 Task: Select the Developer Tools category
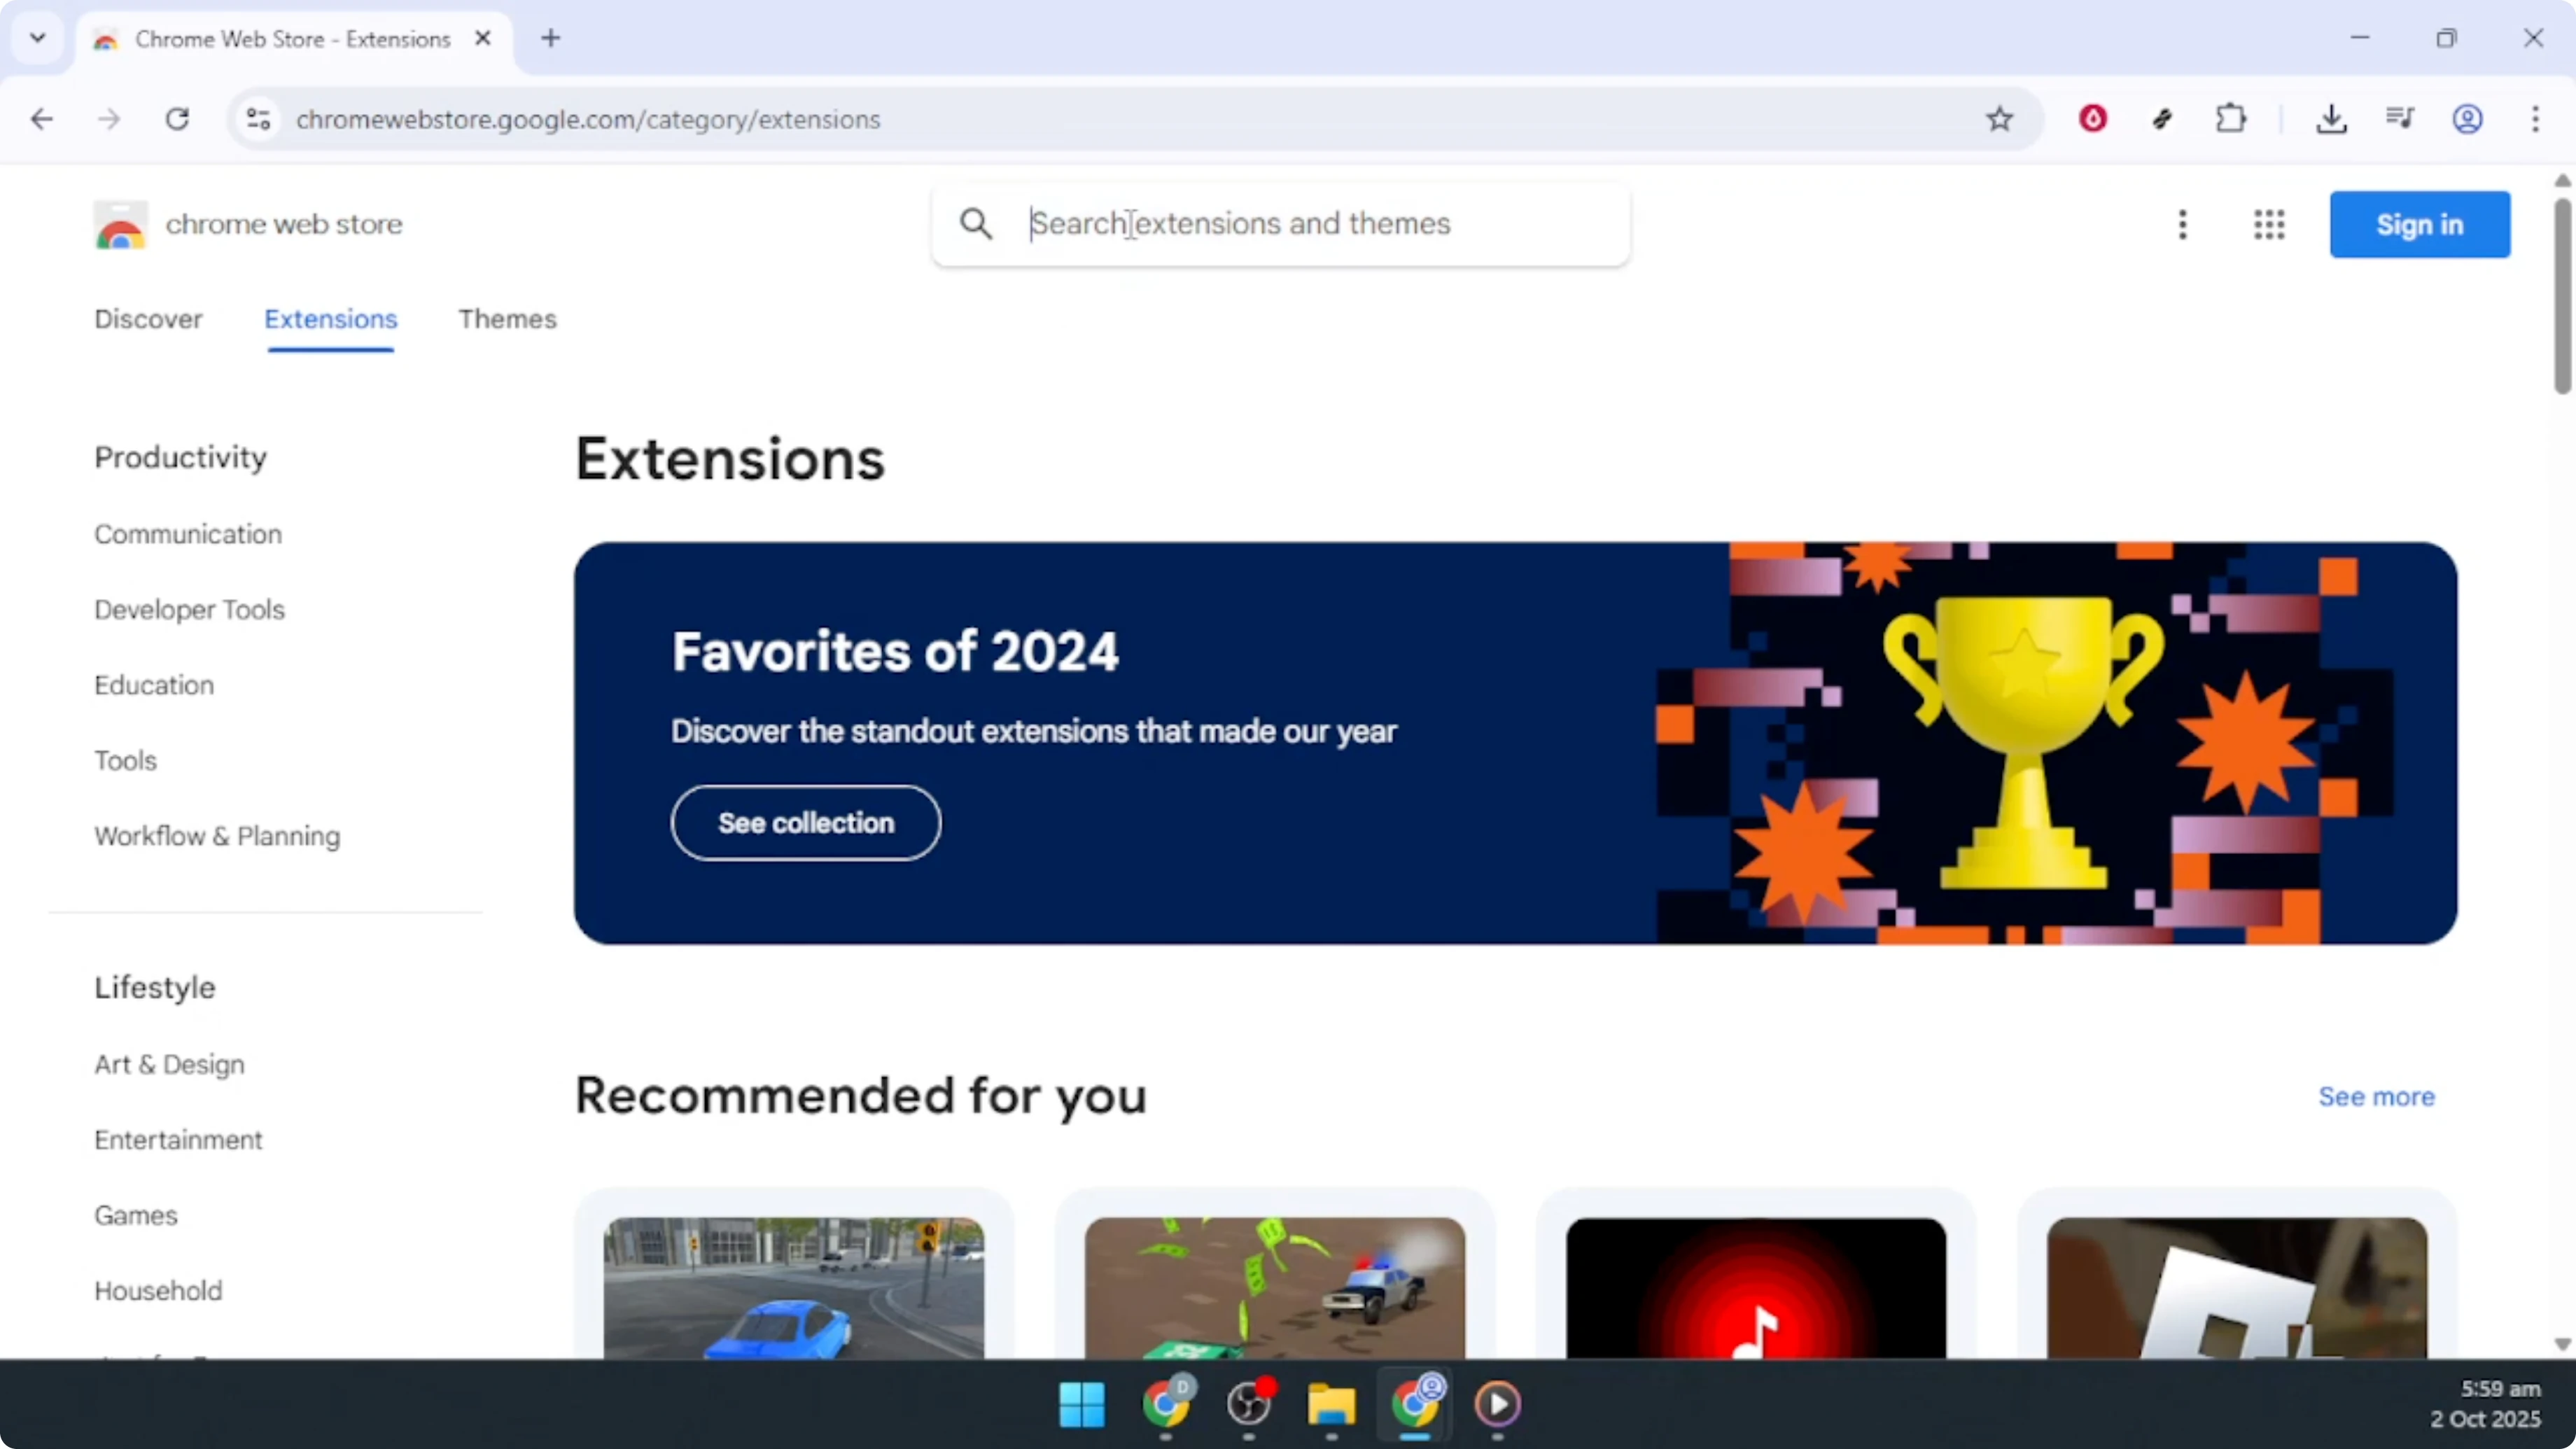pyautogui.click(x=189, y=609)
